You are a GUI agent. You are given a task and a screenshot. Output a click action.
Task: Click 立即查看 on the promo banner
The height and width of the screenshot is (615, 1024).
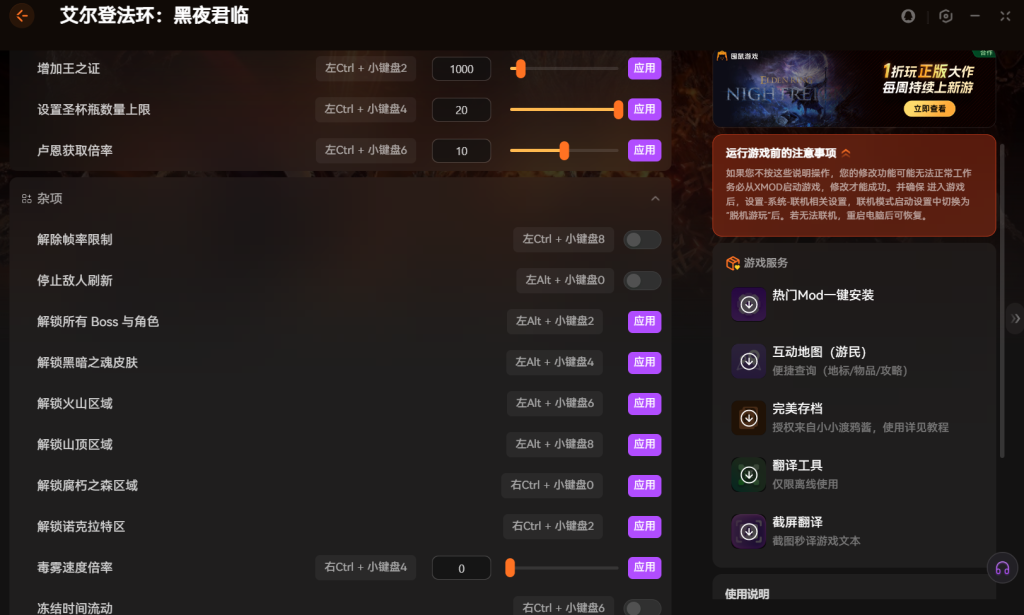pyautogui.click(x=929, y=108)
